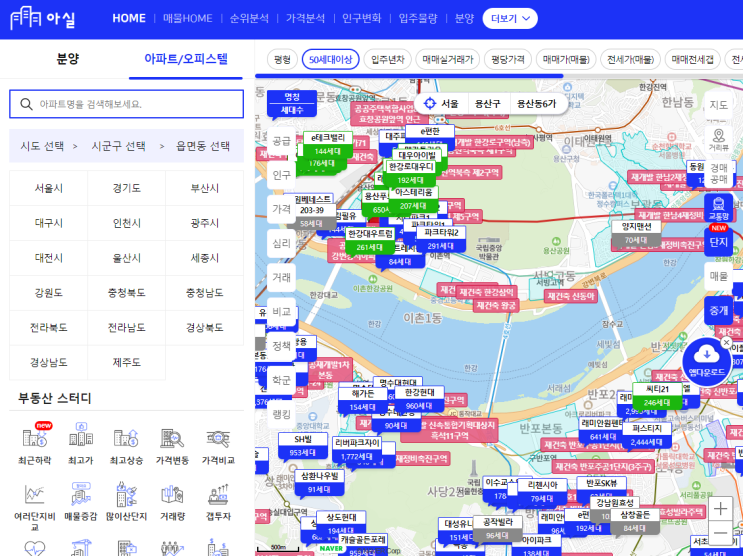Image resolution: width=743 pixels, height=556 pixels.
Task: Toggle the 평당가격 filter chip
Action: tap(507, 59)
